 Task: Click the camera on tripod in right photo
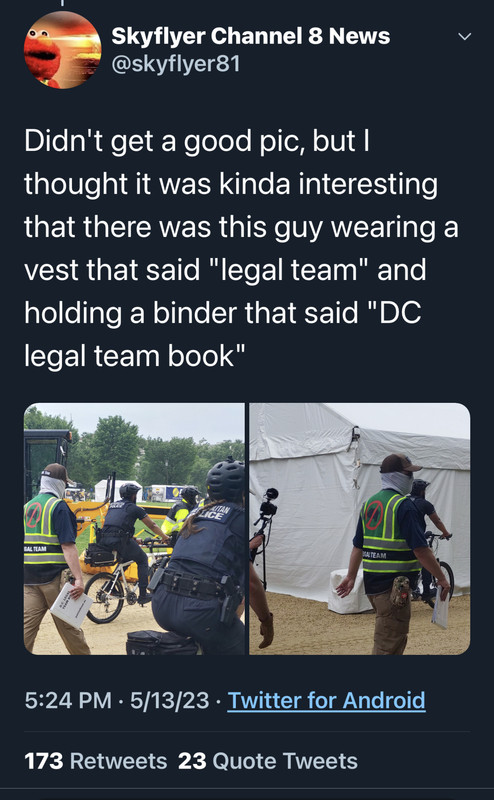[x=268, y=502]
